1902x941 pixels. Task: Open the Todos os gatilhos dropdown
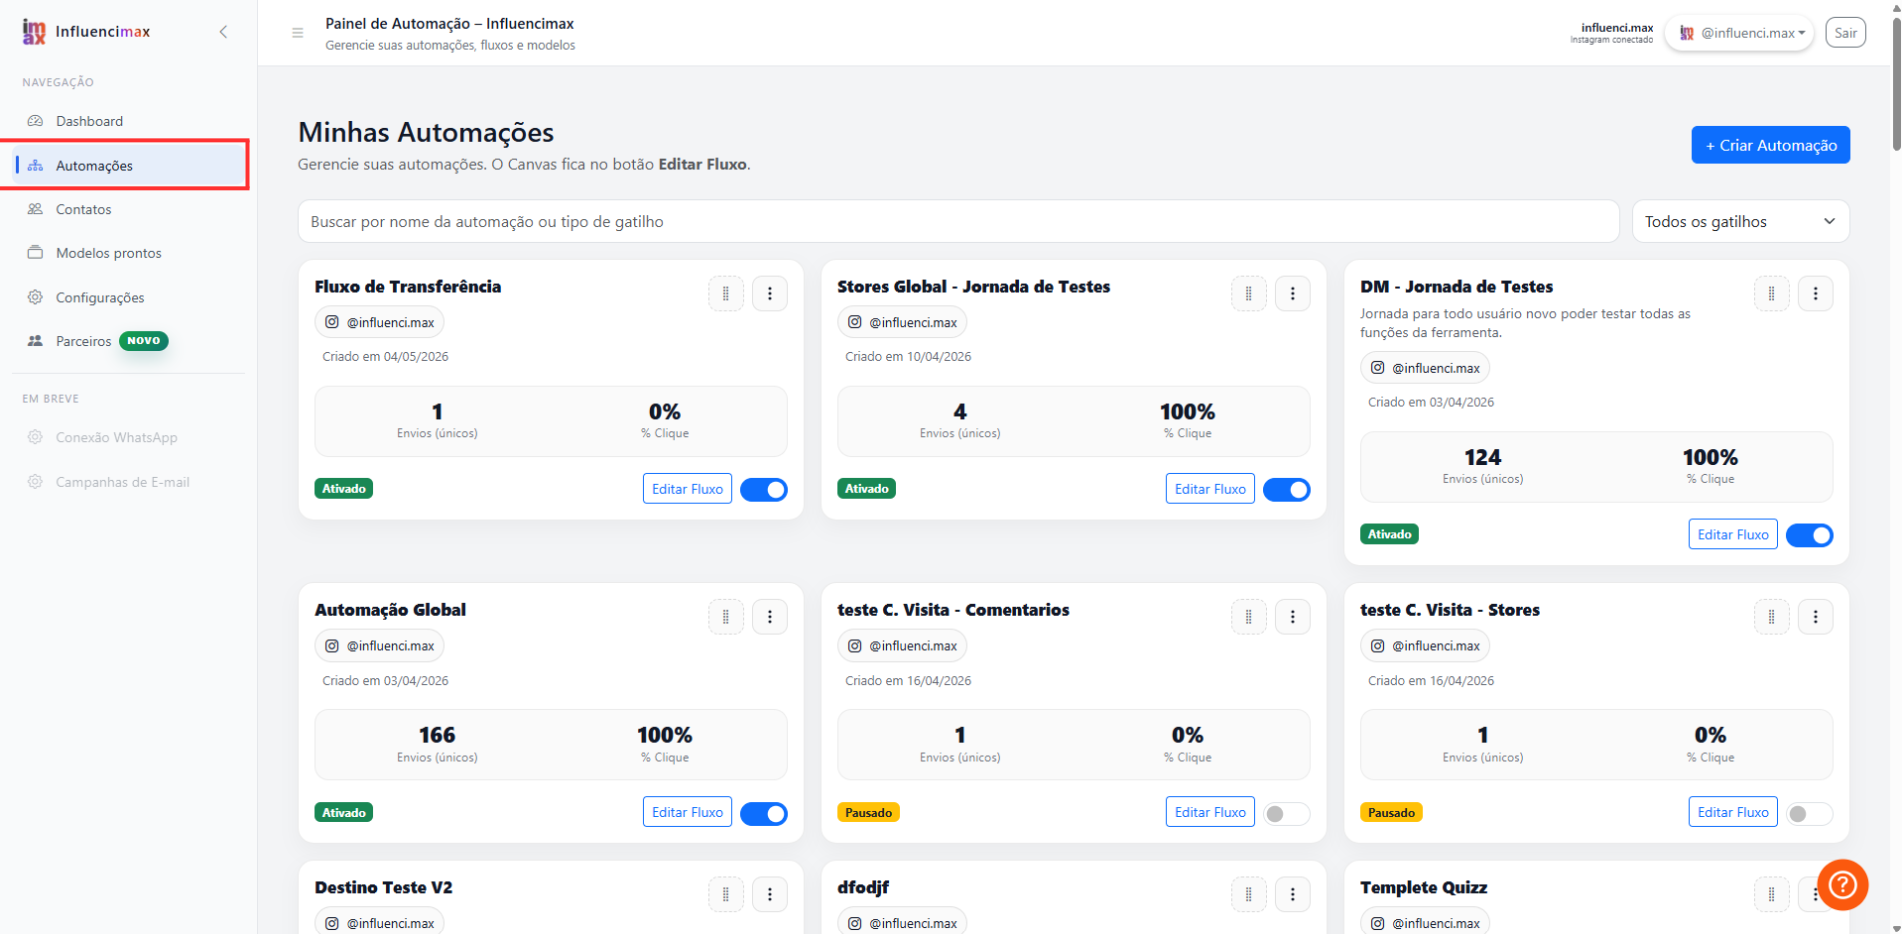1740,222
